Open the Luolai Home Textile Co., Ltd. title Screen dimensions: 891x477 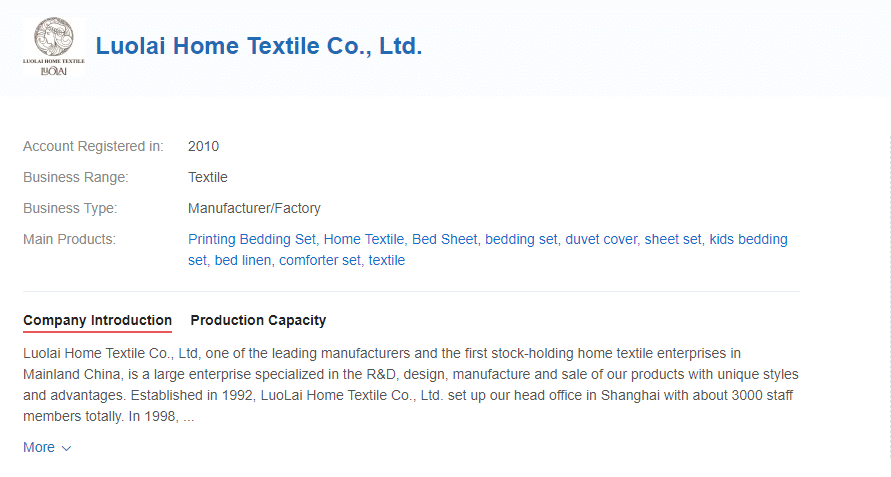point(259,46)
